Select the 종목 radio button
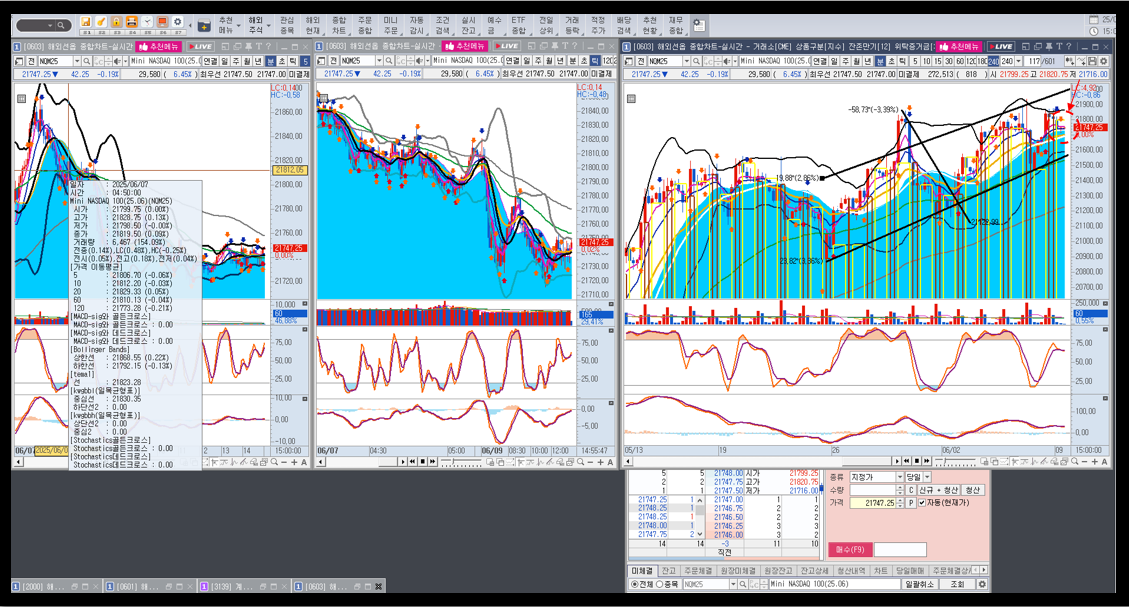 tap(660, 584)
